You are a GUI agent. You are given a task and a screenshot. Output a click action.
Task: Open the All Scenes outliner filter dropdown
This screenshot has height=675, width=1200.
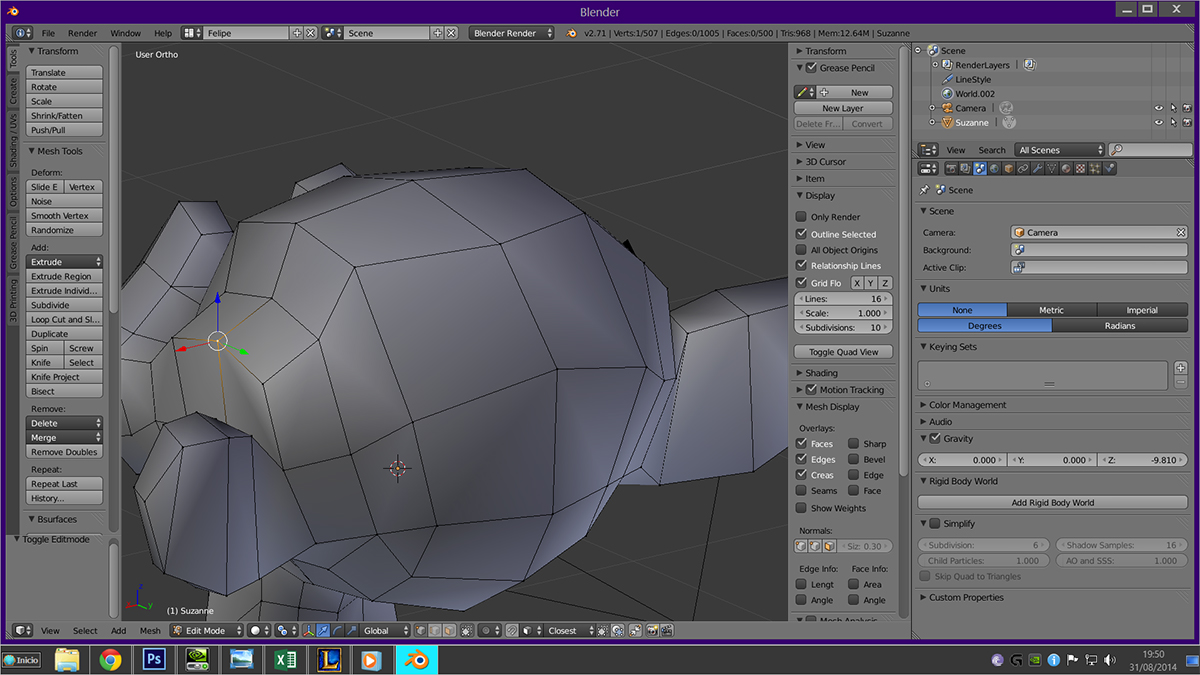coord(1059,150)
